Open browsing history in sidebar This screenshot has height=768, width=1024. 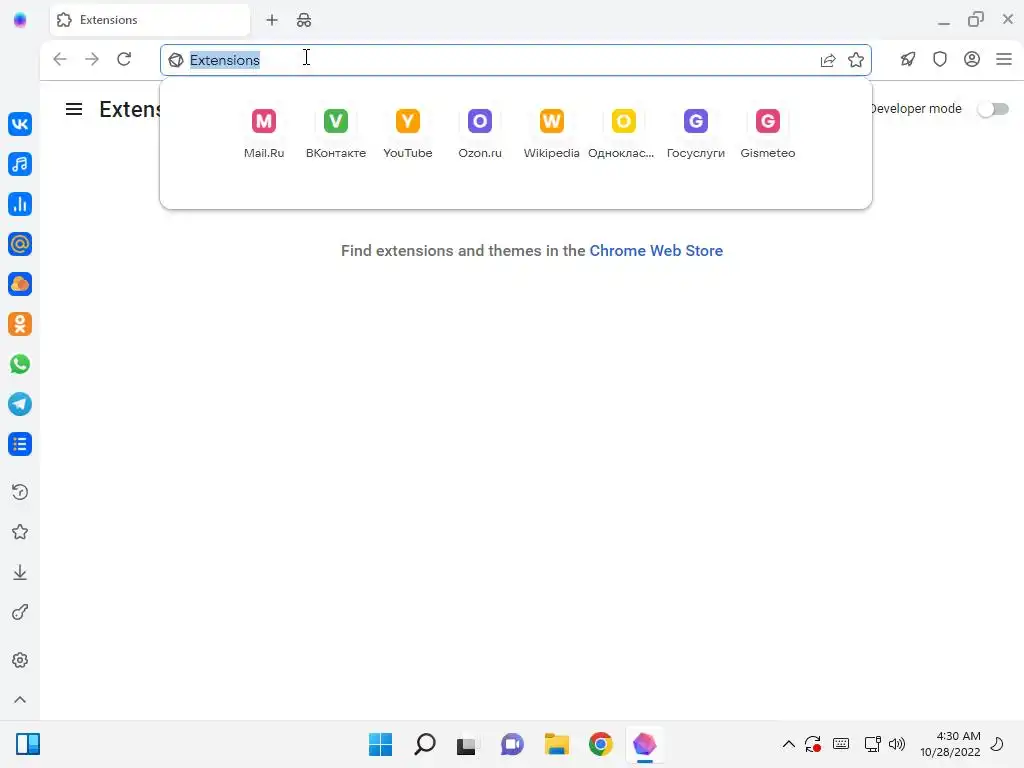tap(20, 492)
